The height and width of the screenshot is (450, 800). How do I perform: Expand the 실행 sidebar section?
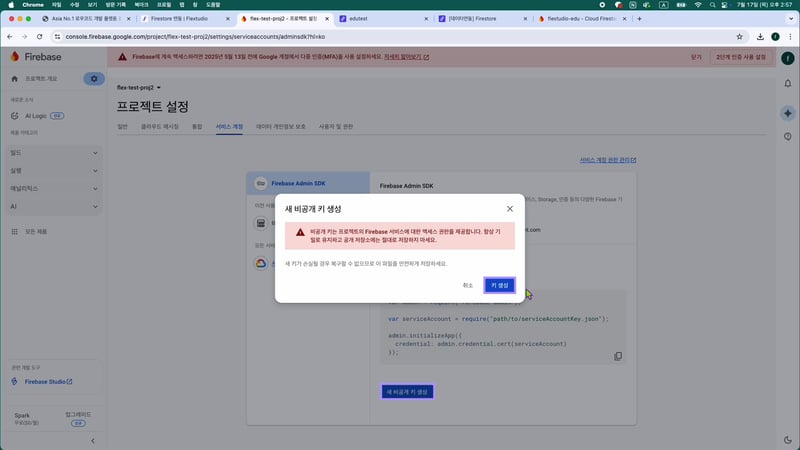tap(54, 170)
